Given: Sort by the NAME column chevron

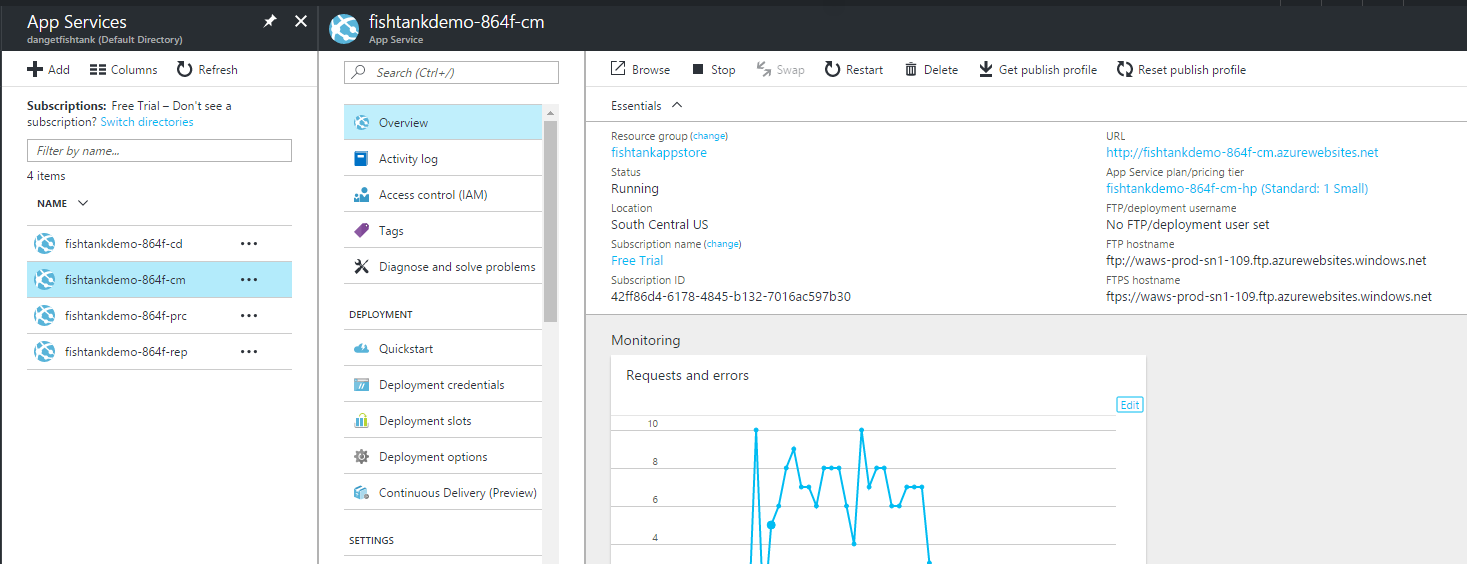Looking at the screenshot, I should coord(83,203).
